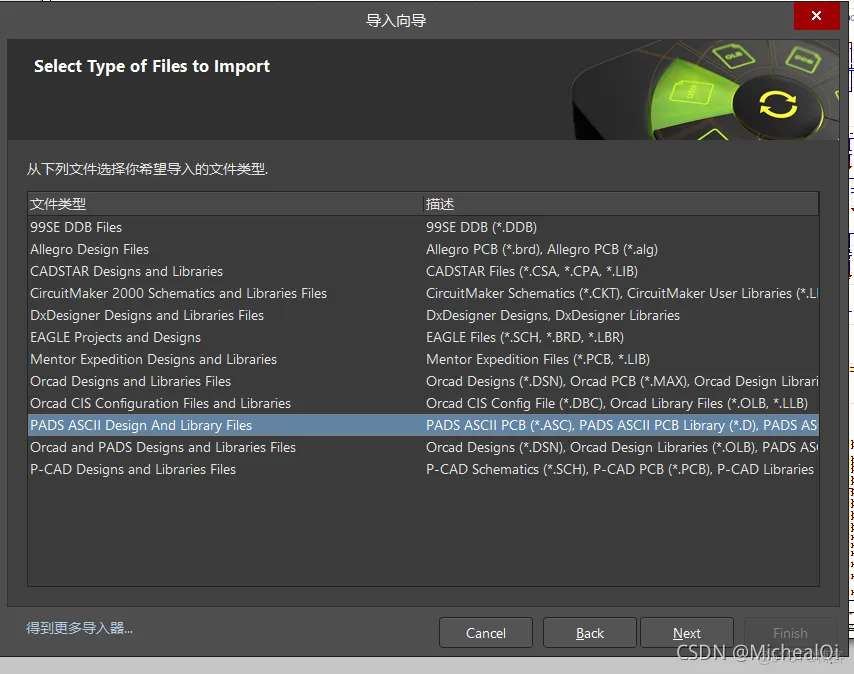The image size is (854, 674).
Task: Go to previous step with Back
Action: click(589, 633)
